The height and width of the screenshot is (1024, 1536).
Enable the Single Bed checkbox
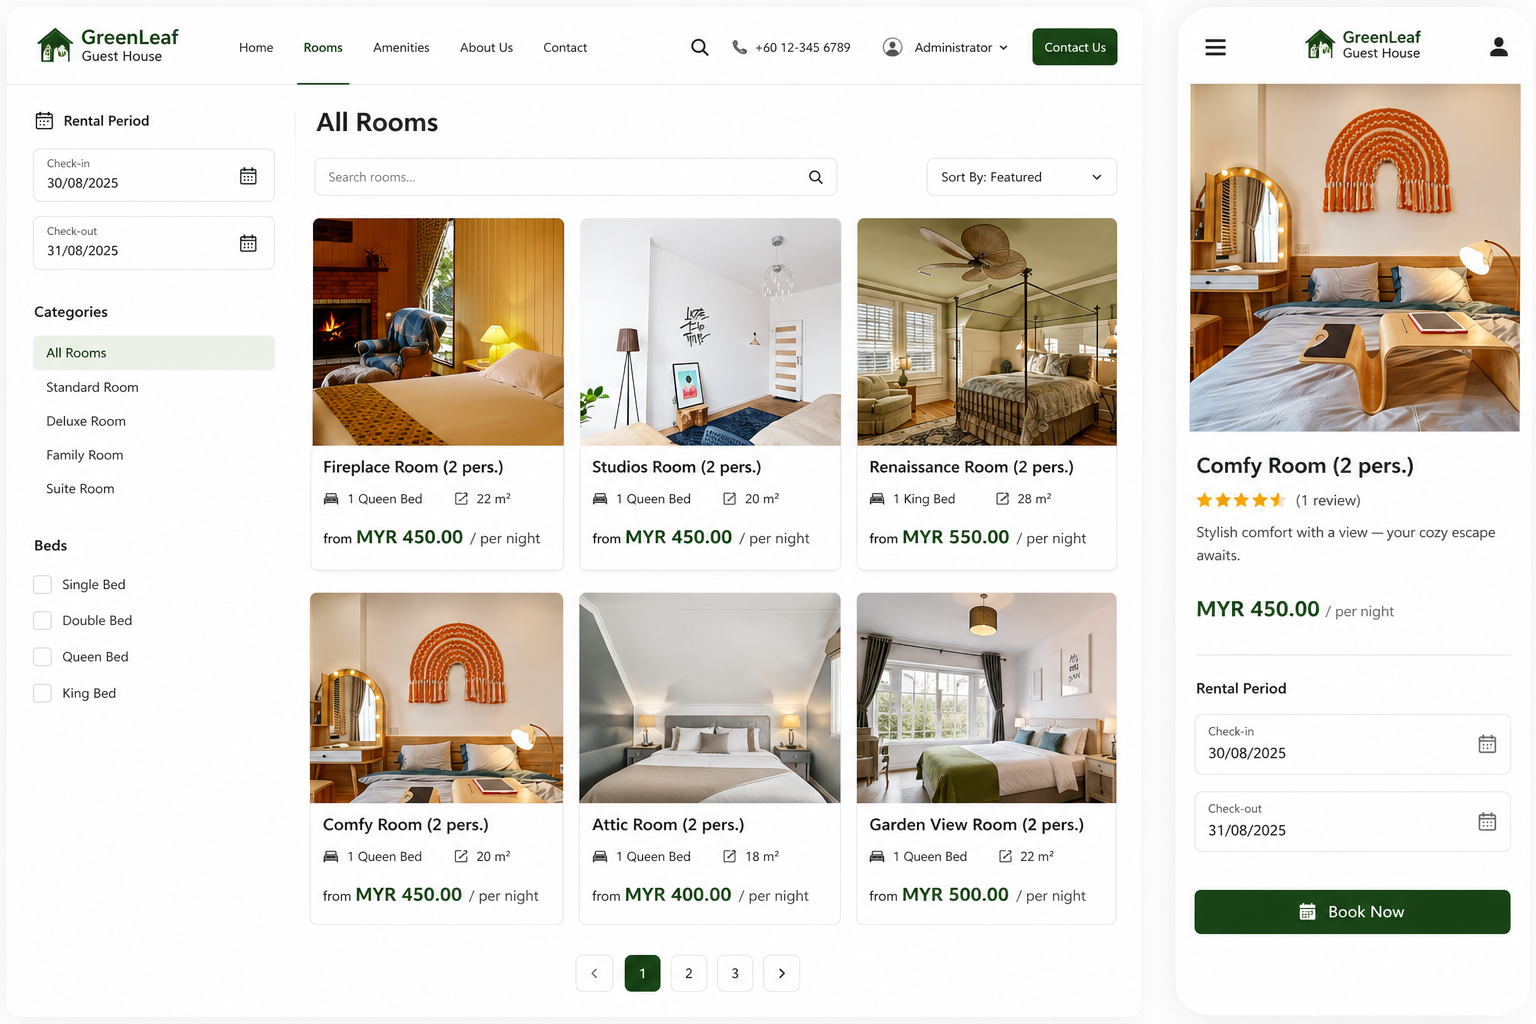tap(42, 584)
